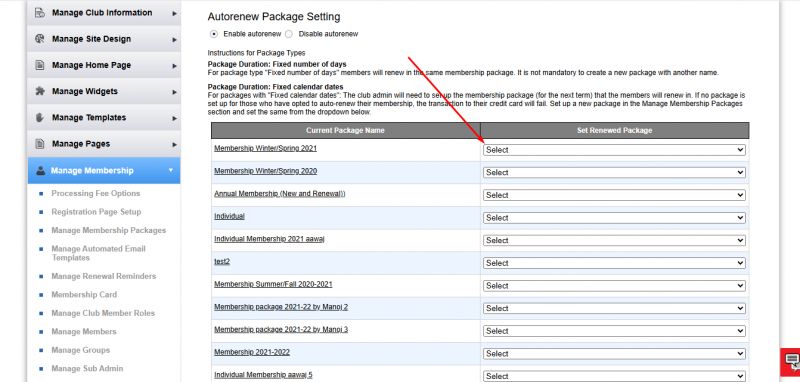Open Individual Membership 2021 aawaj link
The width and height of the screenshot is (800, 382).
click(x=269, y=239)
